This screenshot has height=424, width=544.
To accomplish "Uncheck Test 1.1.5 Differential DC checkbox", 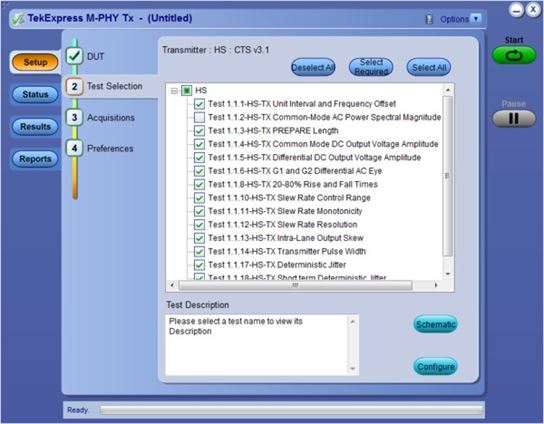I will 199,158.
